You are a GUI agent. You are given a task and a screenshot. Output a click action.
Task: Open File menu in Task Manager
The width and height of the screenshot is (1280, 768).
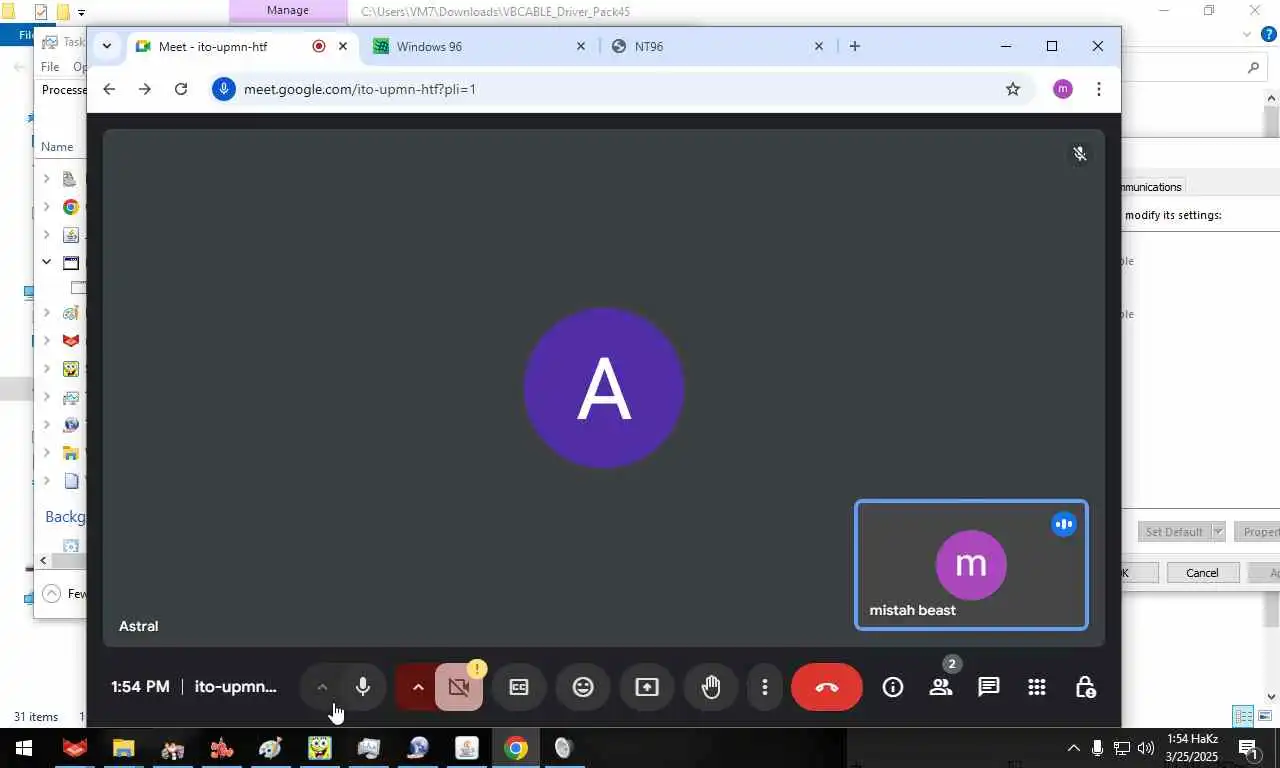tap(50, 67)
